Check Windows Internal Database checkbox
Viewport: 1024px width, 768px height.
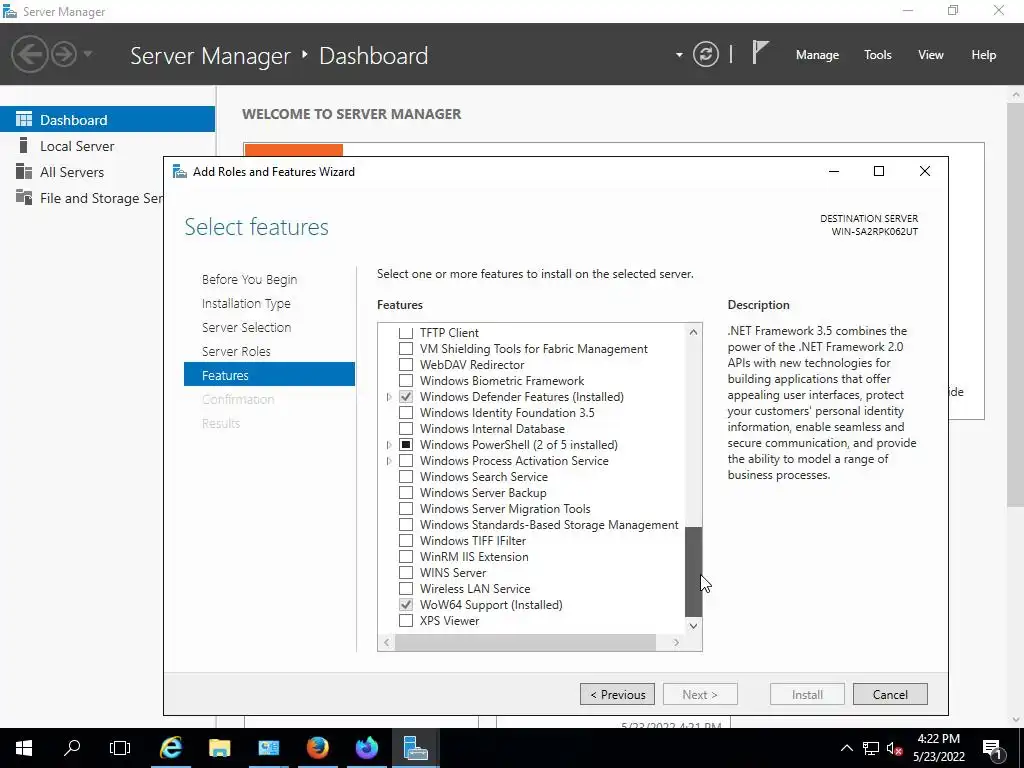click(x=406, y=428)
